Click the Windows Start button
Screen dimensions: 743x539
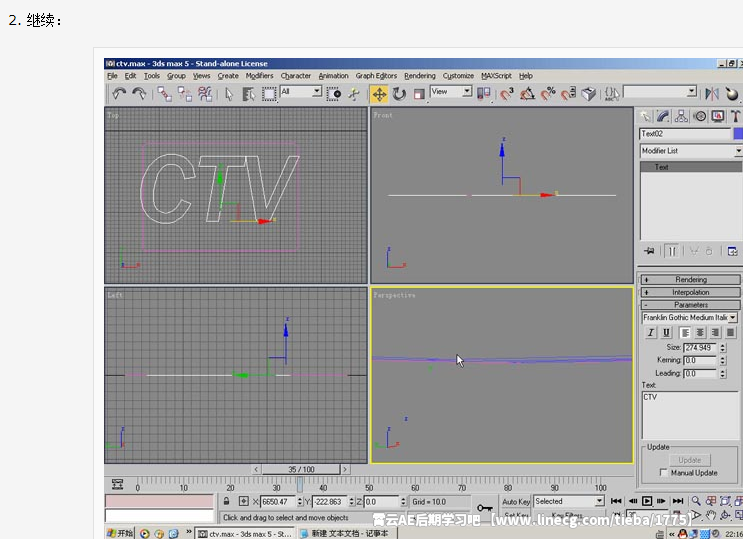tap(120, 533)
